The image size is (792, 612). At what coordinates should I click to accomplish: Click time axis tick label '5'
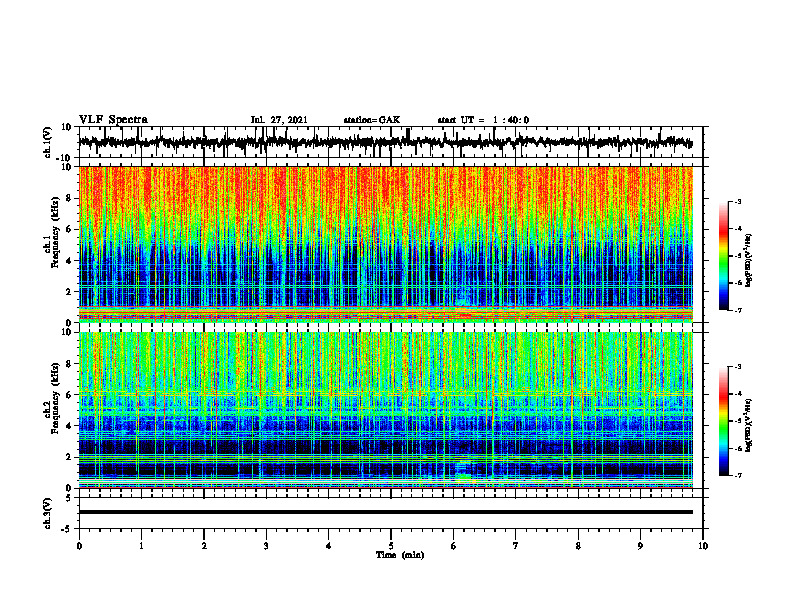click(391, 546)
